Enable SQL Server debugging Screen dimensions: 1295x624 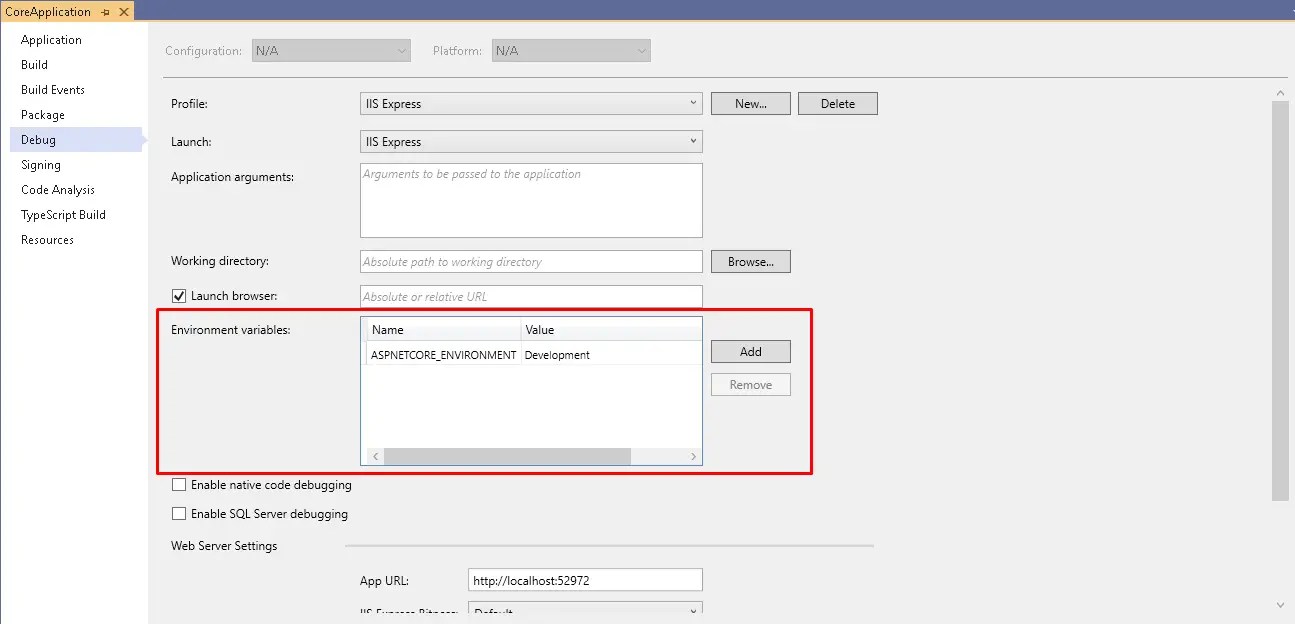click(179, 514)
